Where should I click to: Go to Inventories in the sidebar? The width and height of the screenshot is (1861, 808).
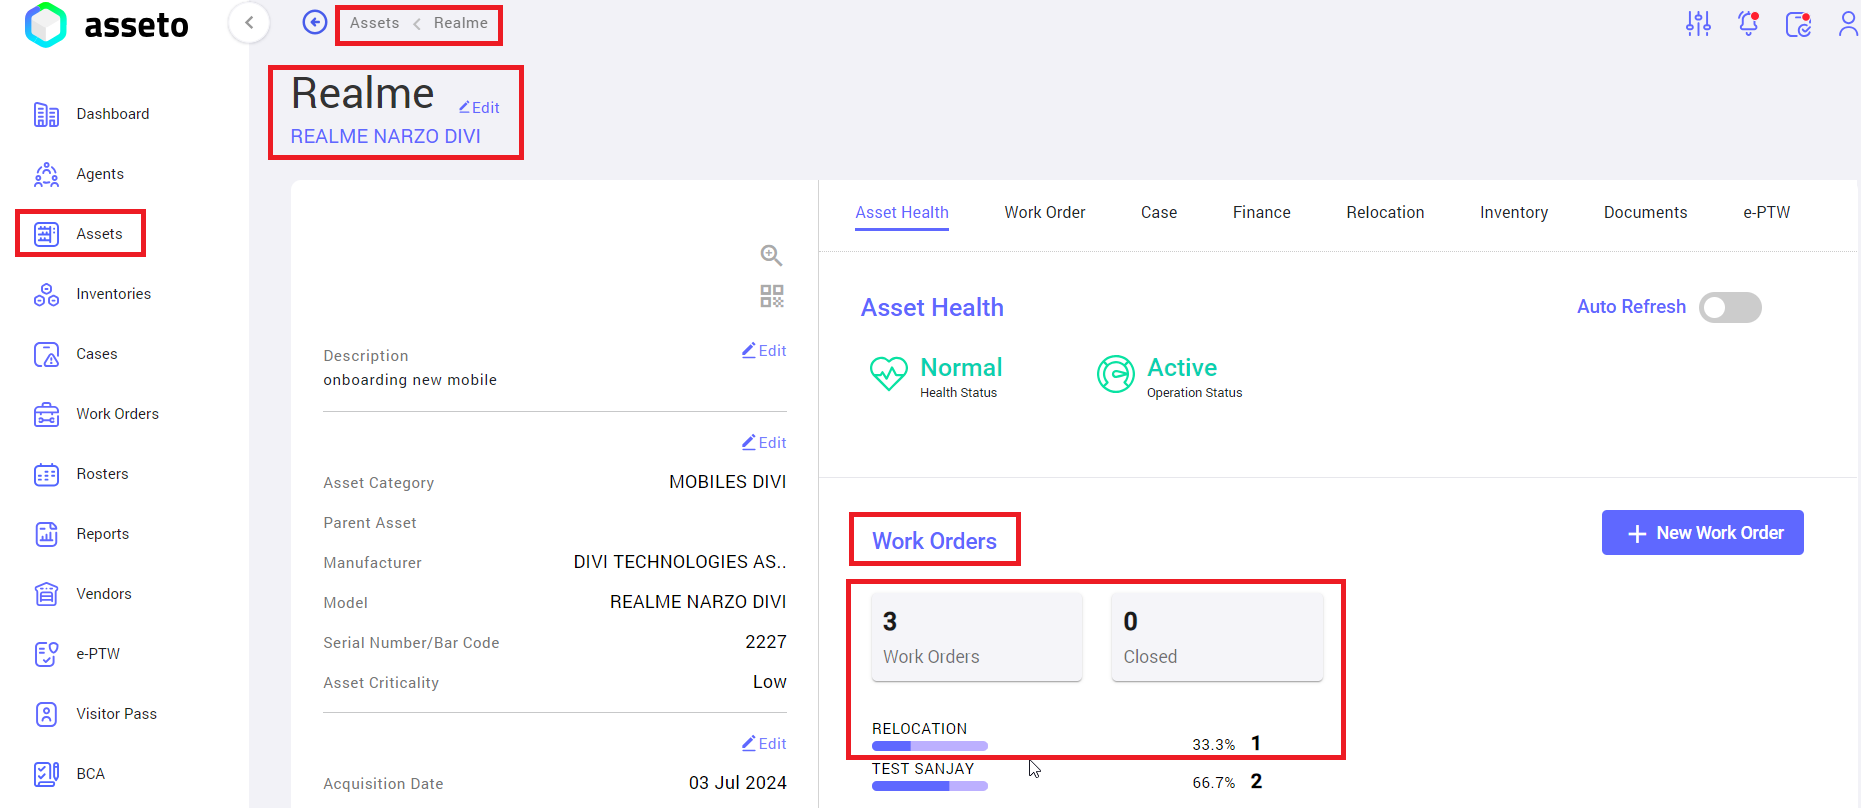pyautogui.click(x=113, y=294)
